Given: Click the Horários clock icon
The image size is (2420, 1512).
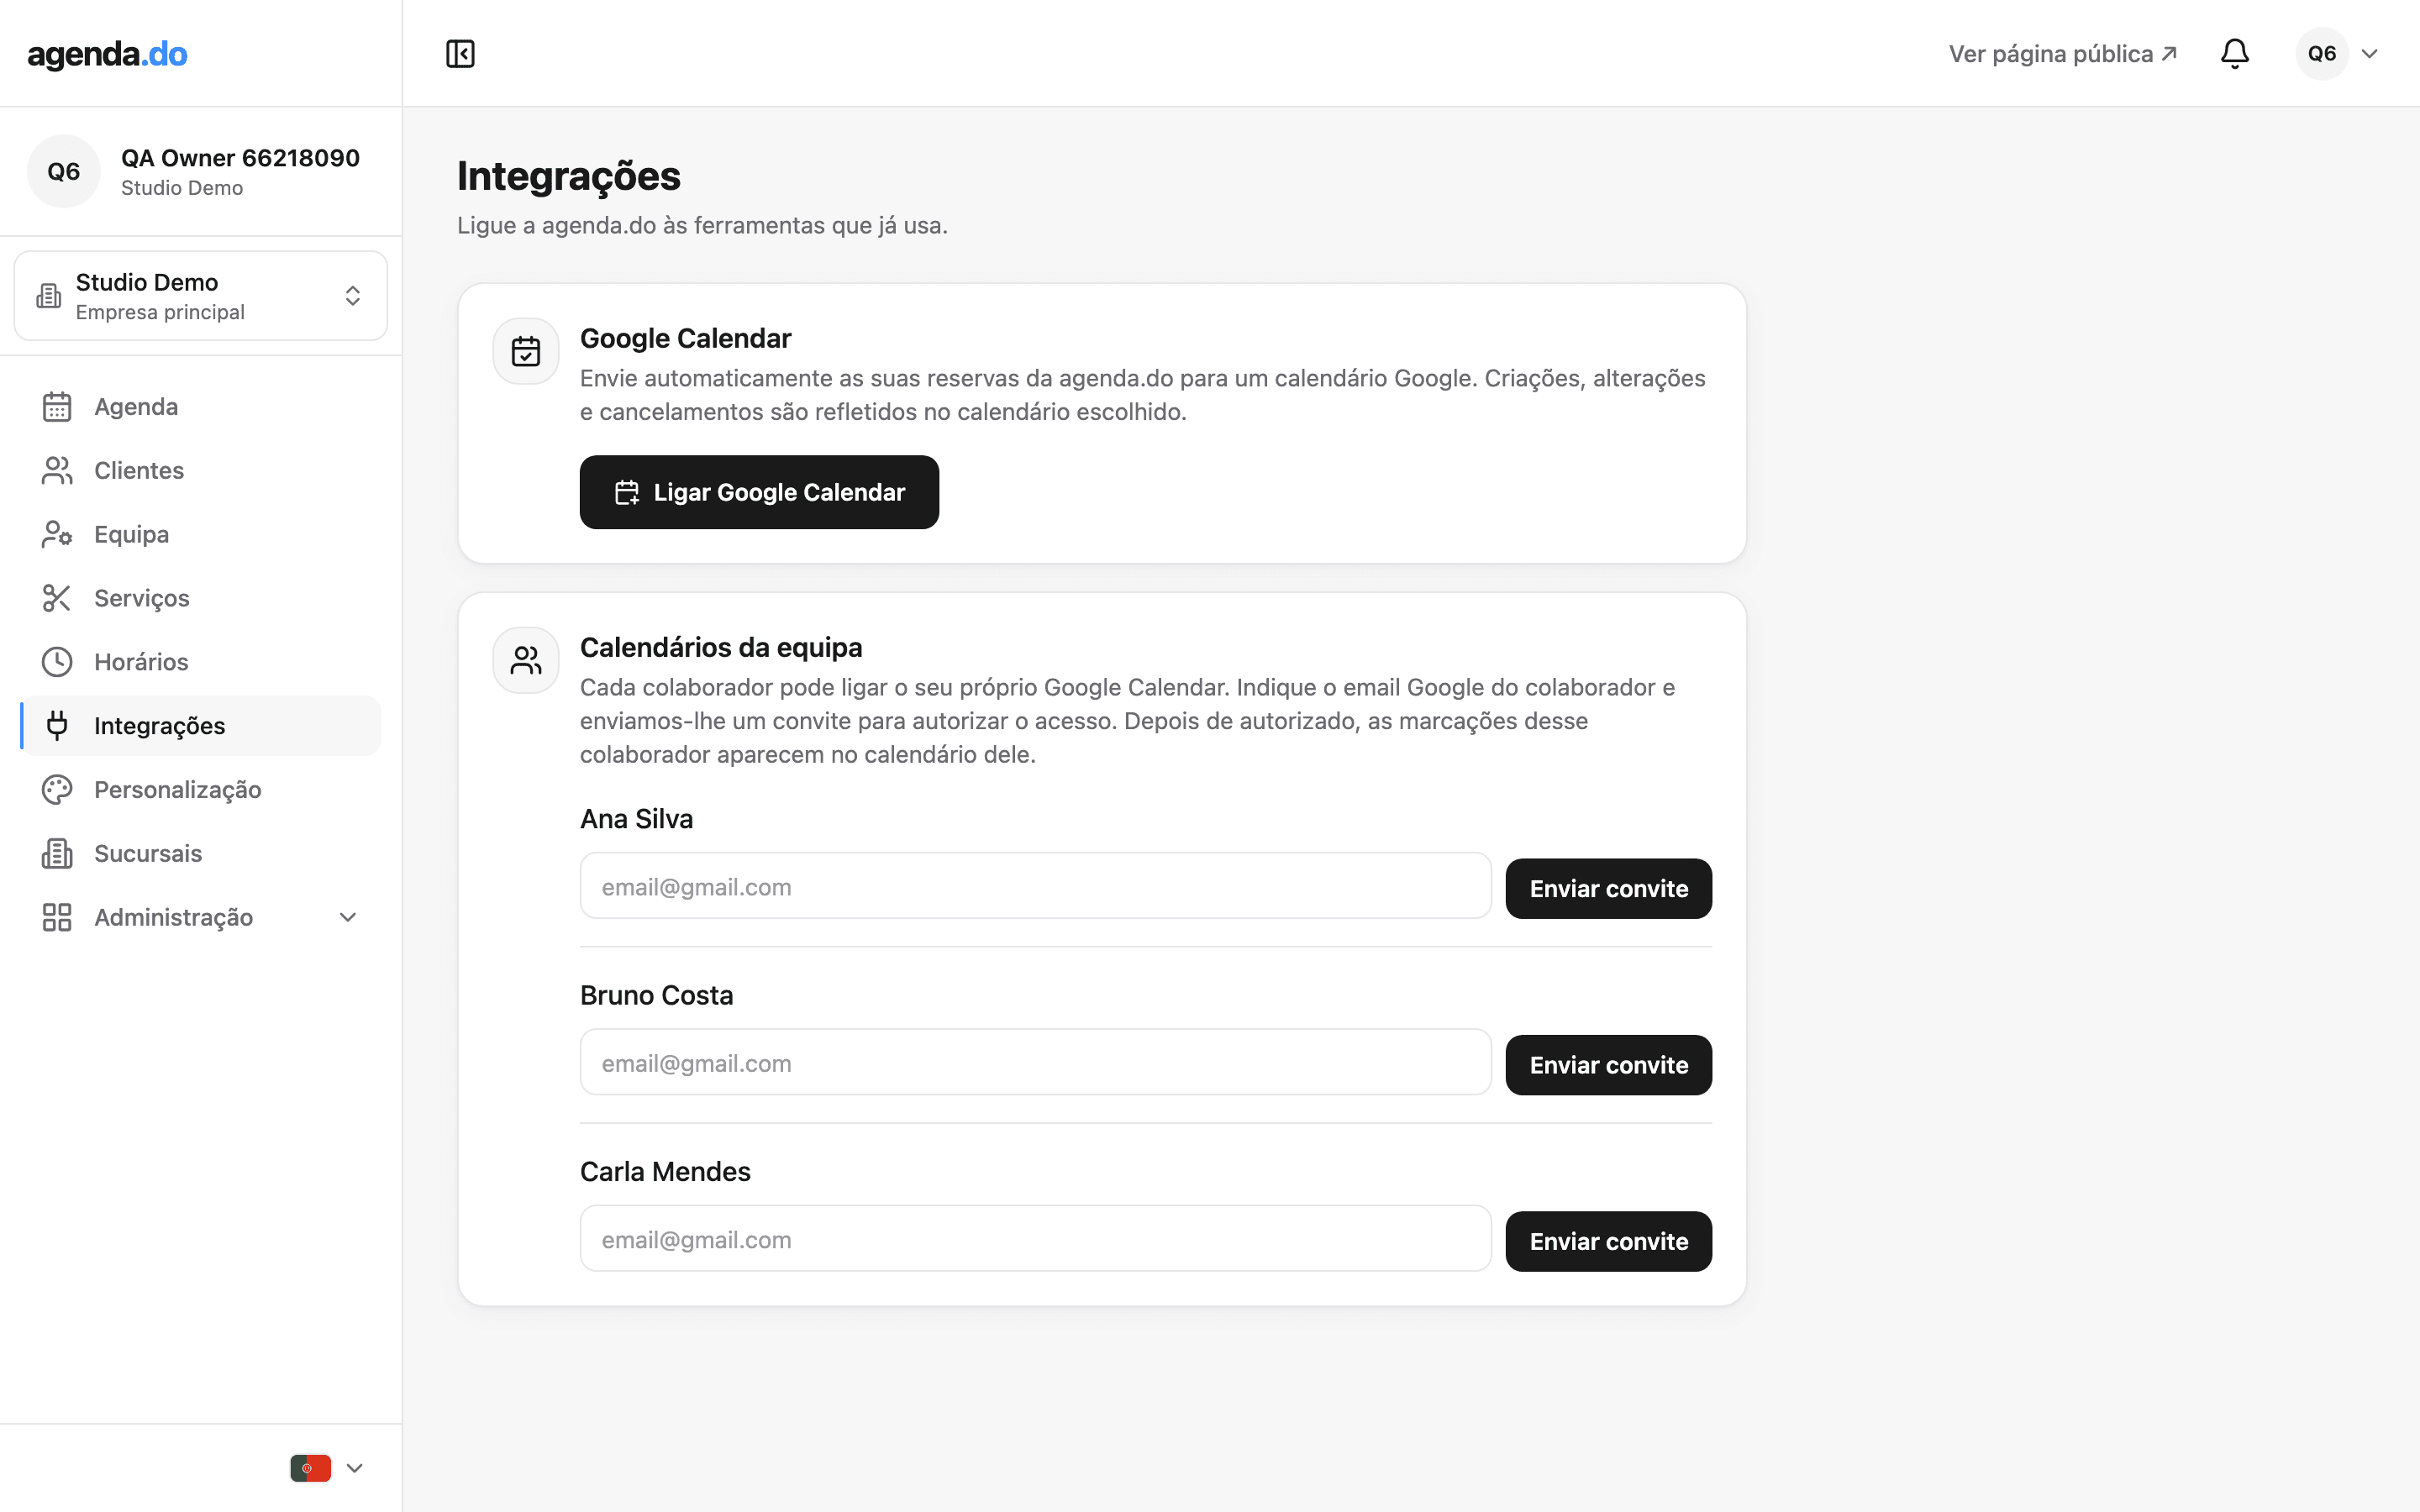Looking at the screenshot, I should click(57, 662).
